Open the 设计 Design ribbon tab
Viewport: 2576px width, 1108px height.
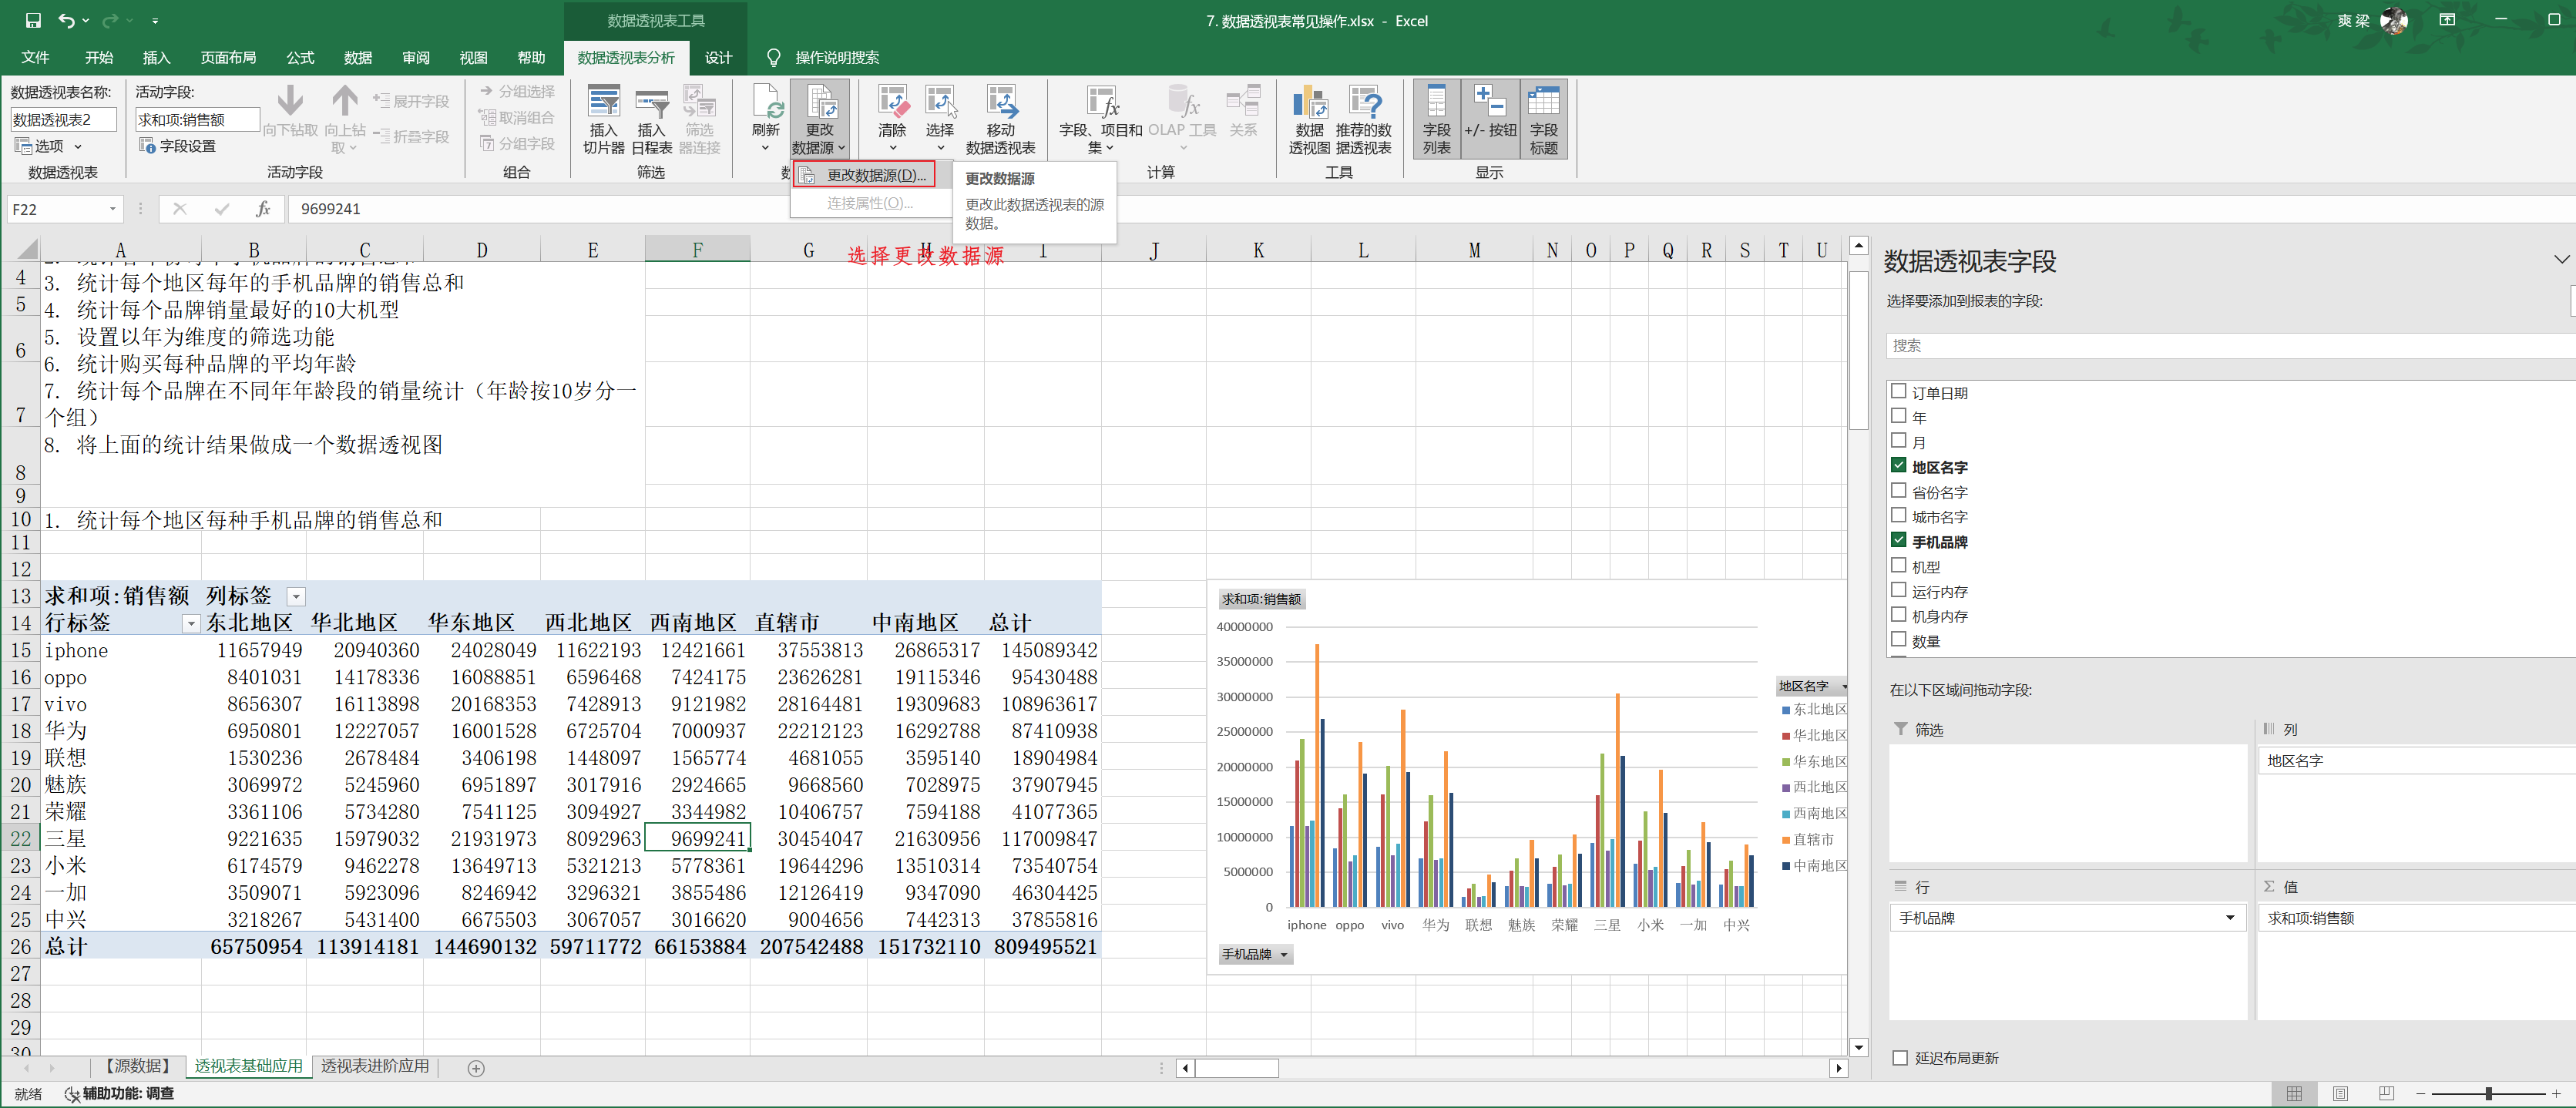pyautogui.click(x=719, y=58)
